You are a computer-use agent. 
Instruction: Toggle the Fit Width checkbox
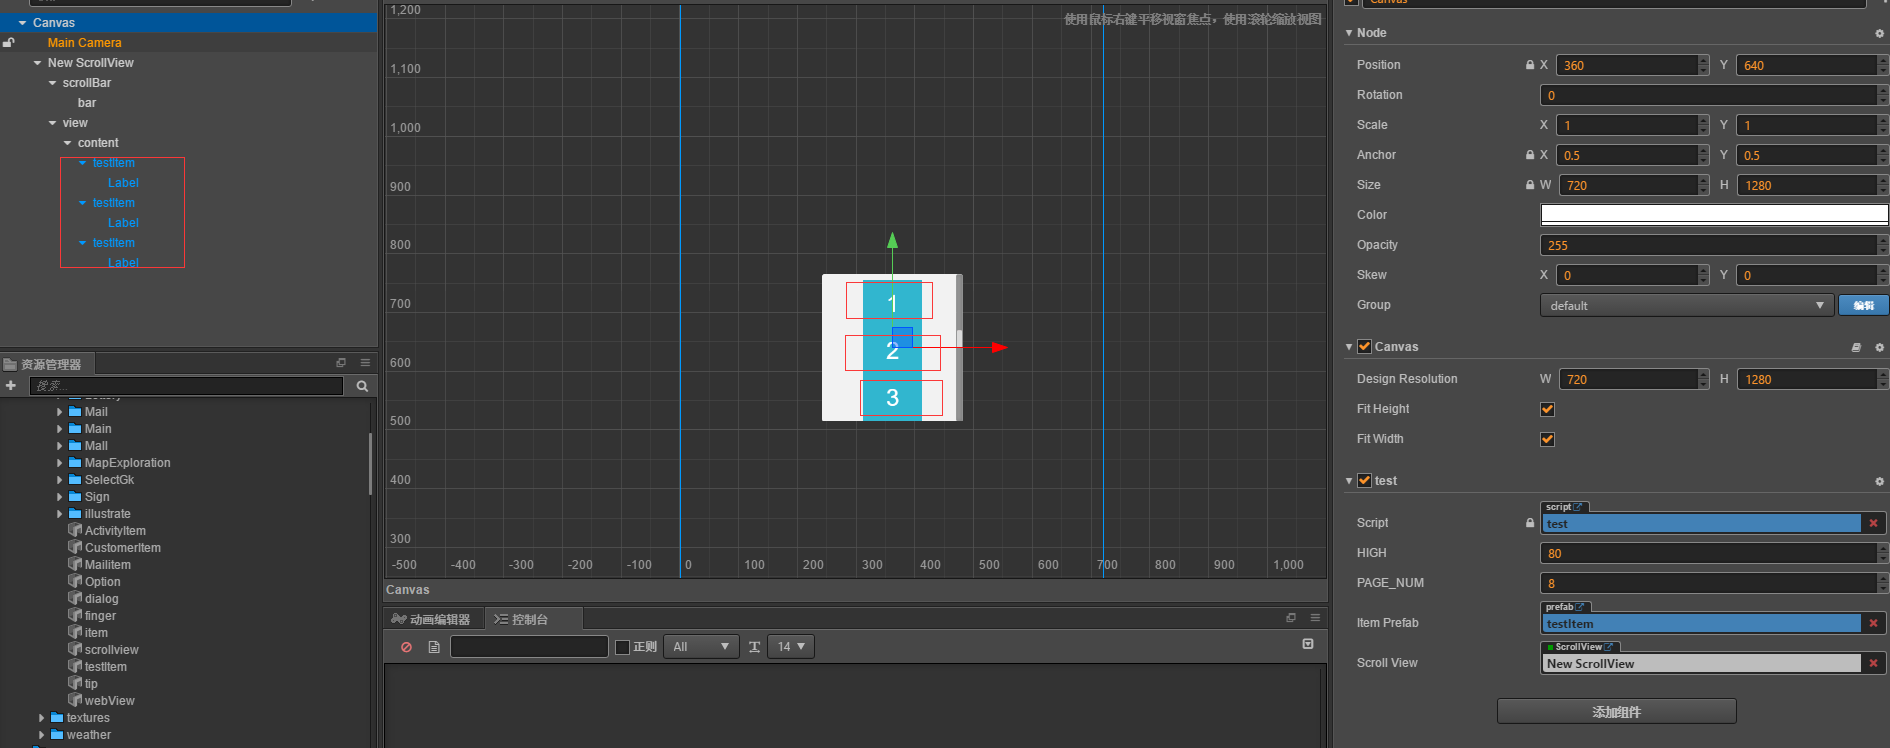(x=1548, y=439)
